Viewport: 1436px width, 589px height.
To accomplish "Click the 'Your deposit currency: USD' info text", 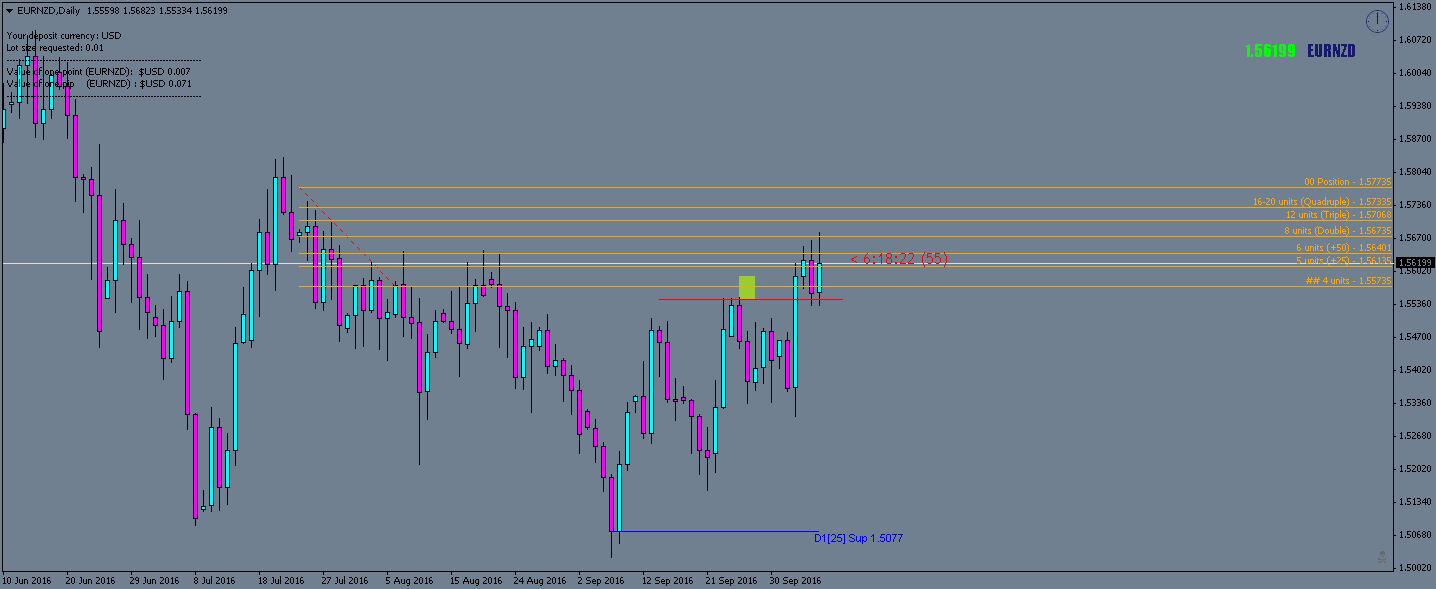I will pos(62,33).
